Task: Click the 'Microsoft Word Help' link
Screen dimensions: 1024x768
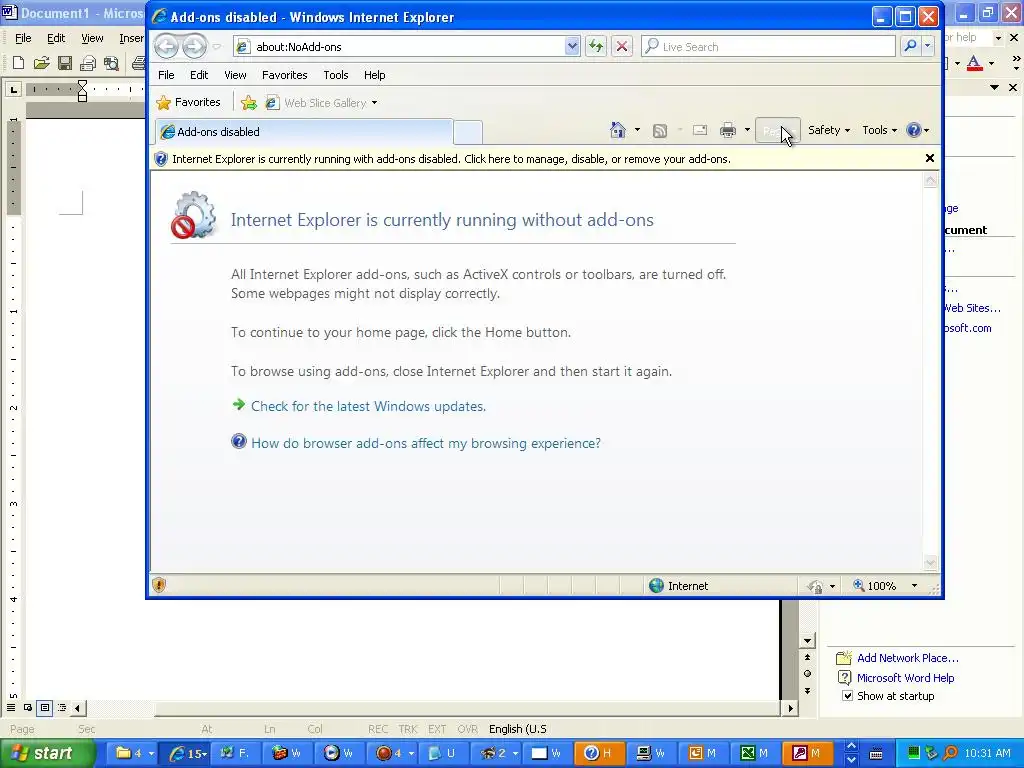Action: tap(905, 678)
